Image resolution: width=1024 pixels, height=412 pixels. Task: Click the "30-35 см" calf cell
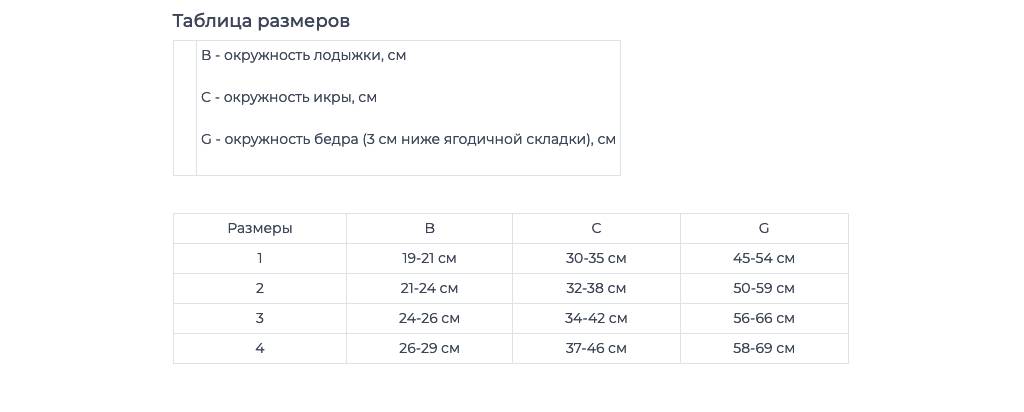tap(596, 259)
